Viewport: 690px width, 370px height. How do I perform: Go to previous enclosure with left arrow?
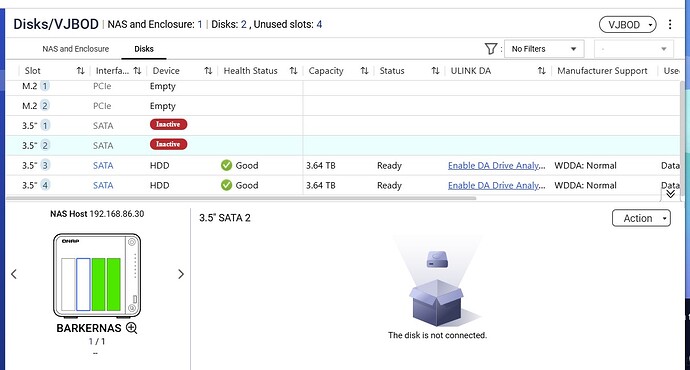(14, 274)
